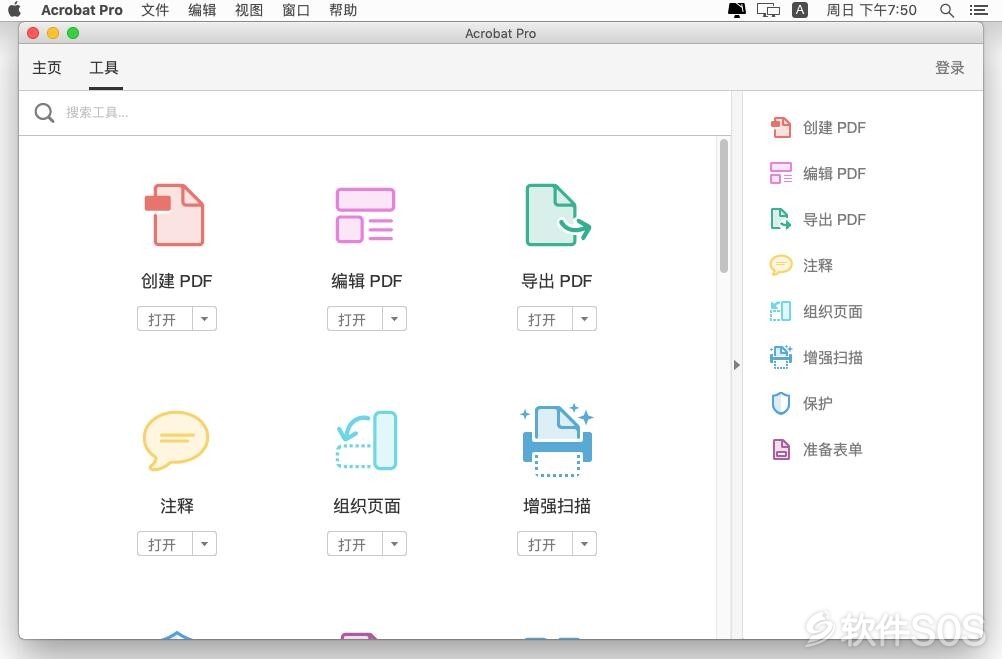
Task: Open the 帮助 menu
Action: 343,10
